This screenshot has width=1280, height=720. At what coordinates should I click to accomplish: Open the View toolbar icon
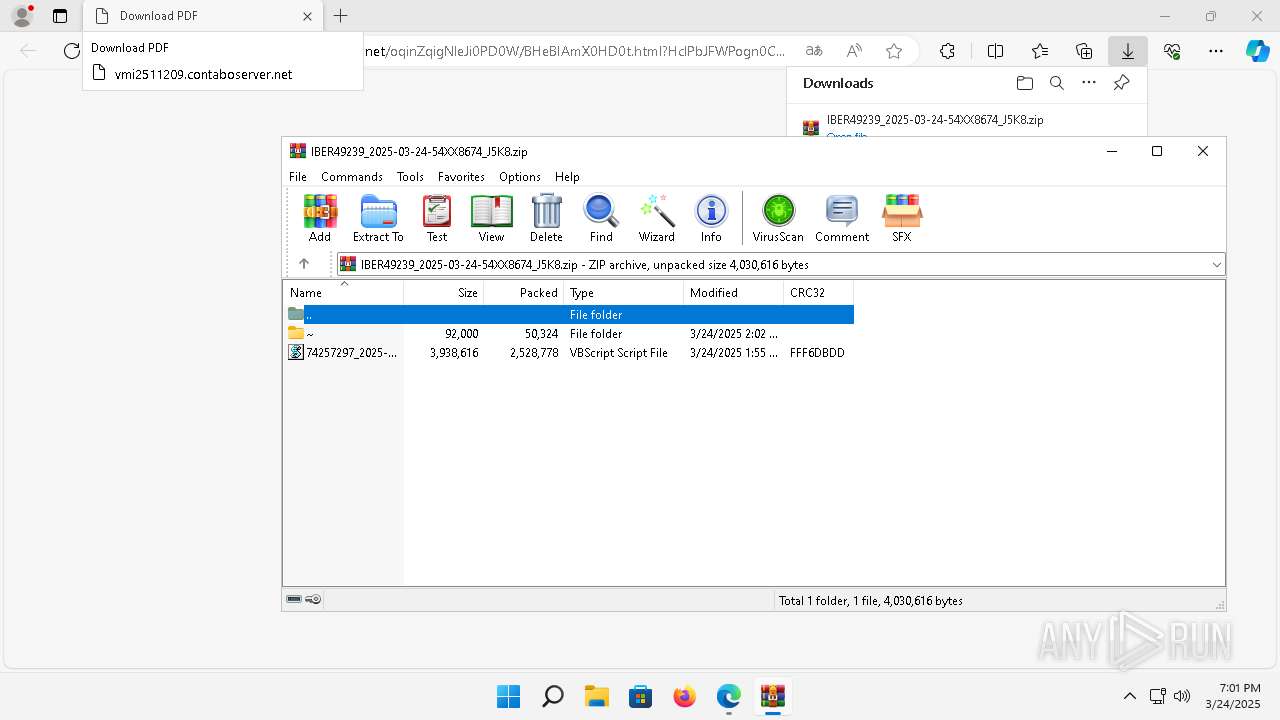(x=491, y=218)
